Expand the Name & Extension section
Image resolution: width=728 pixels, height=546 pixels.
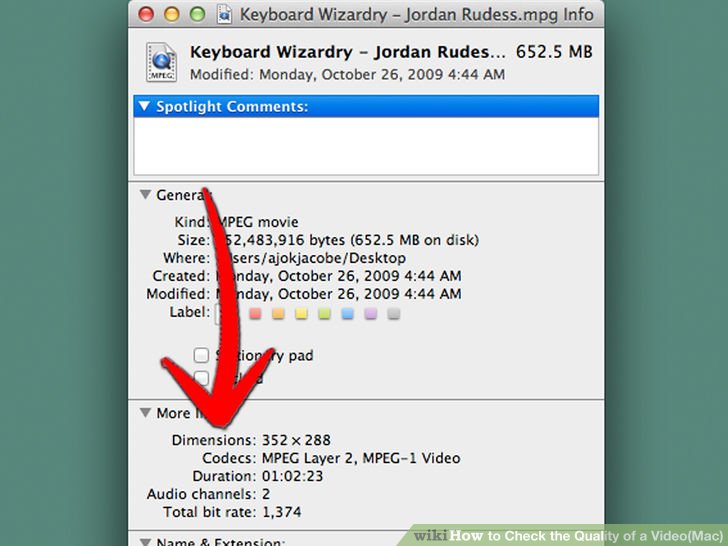pos(145,541)
